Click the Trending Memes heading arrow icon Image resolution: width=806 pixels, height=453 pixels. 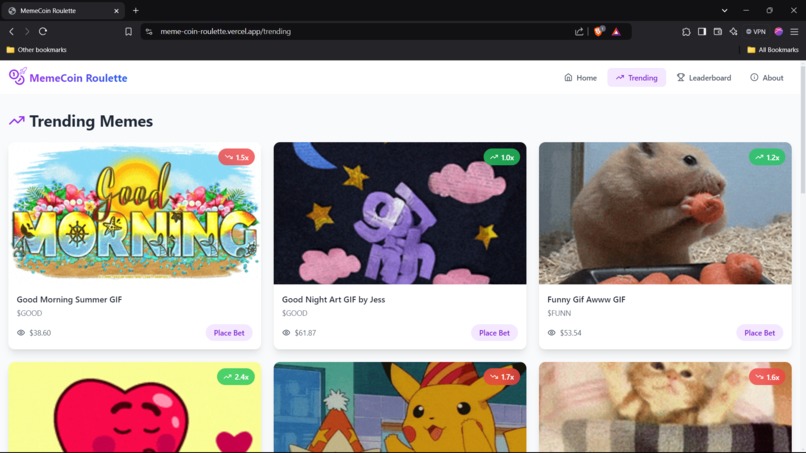[16, 121]
